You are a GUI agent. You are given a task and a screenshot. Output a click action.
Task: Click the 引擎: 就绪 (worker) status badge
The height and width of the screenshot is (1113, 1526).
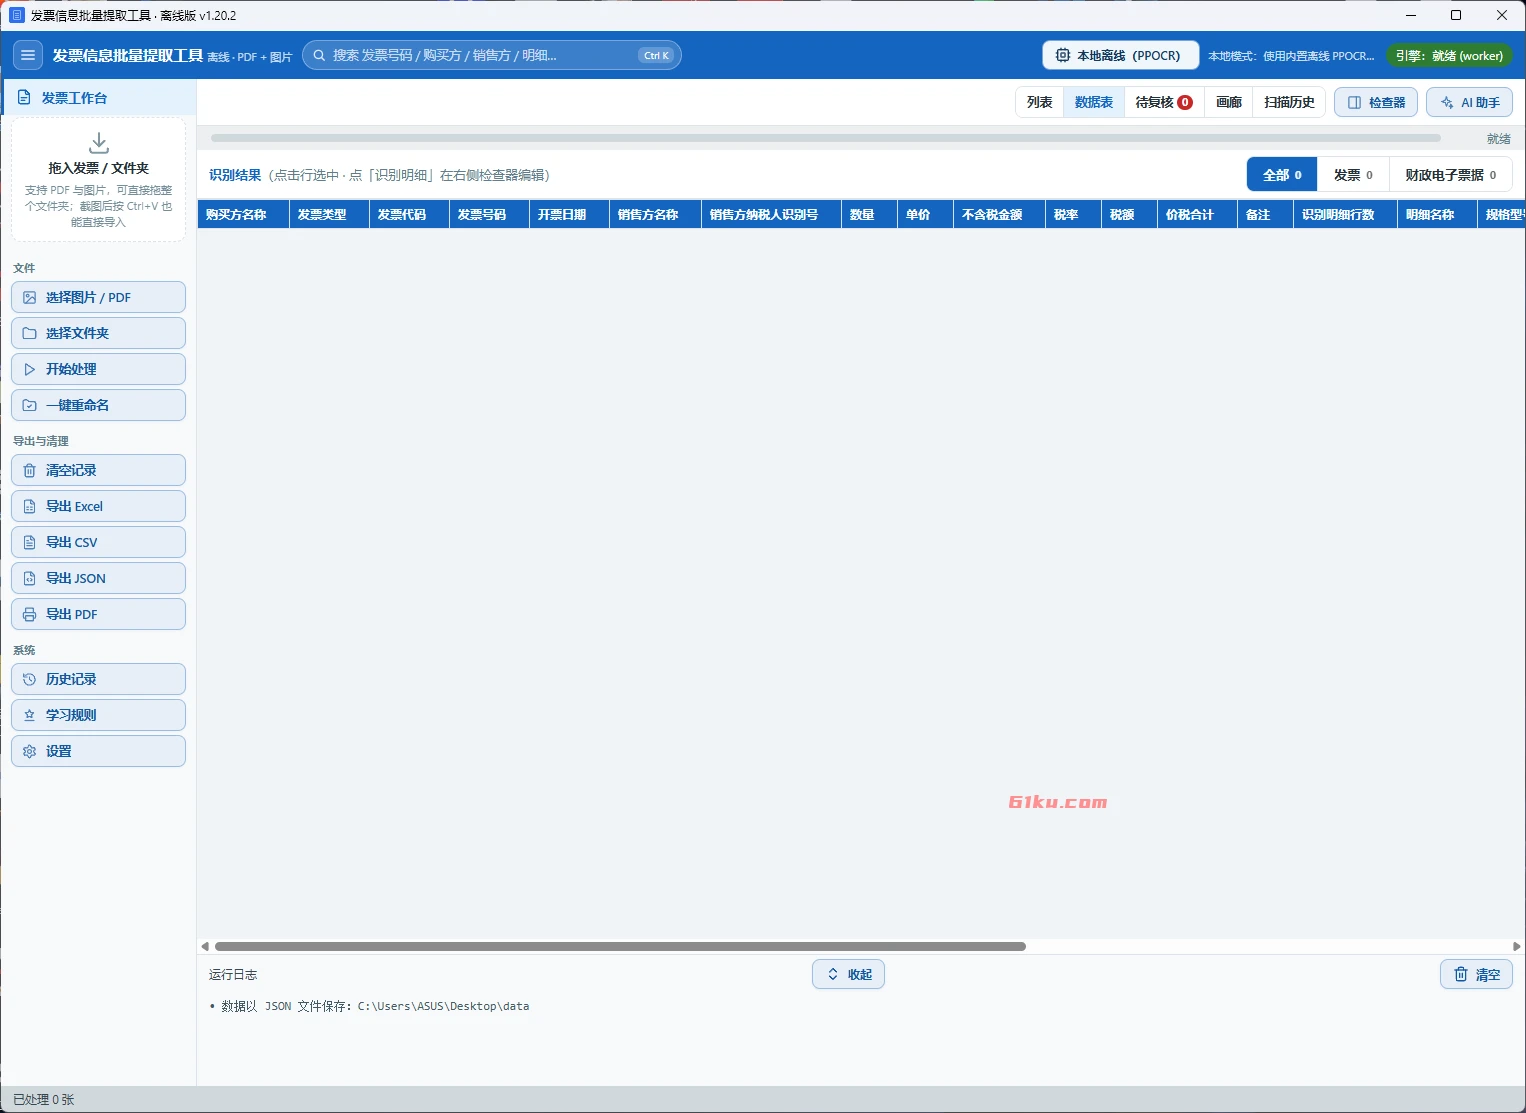click(1449, 56)
